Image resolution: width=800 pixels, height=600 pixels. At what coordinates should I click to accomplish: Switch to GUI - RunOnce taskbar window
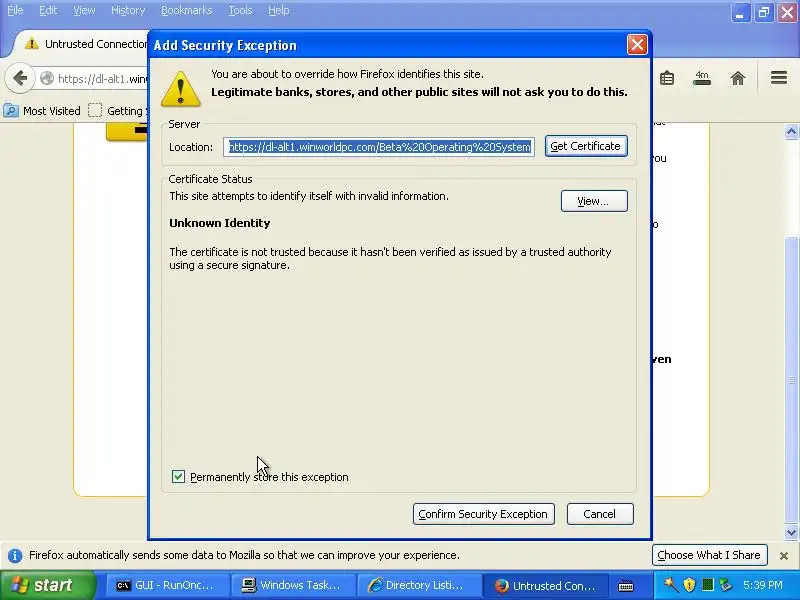166,586
